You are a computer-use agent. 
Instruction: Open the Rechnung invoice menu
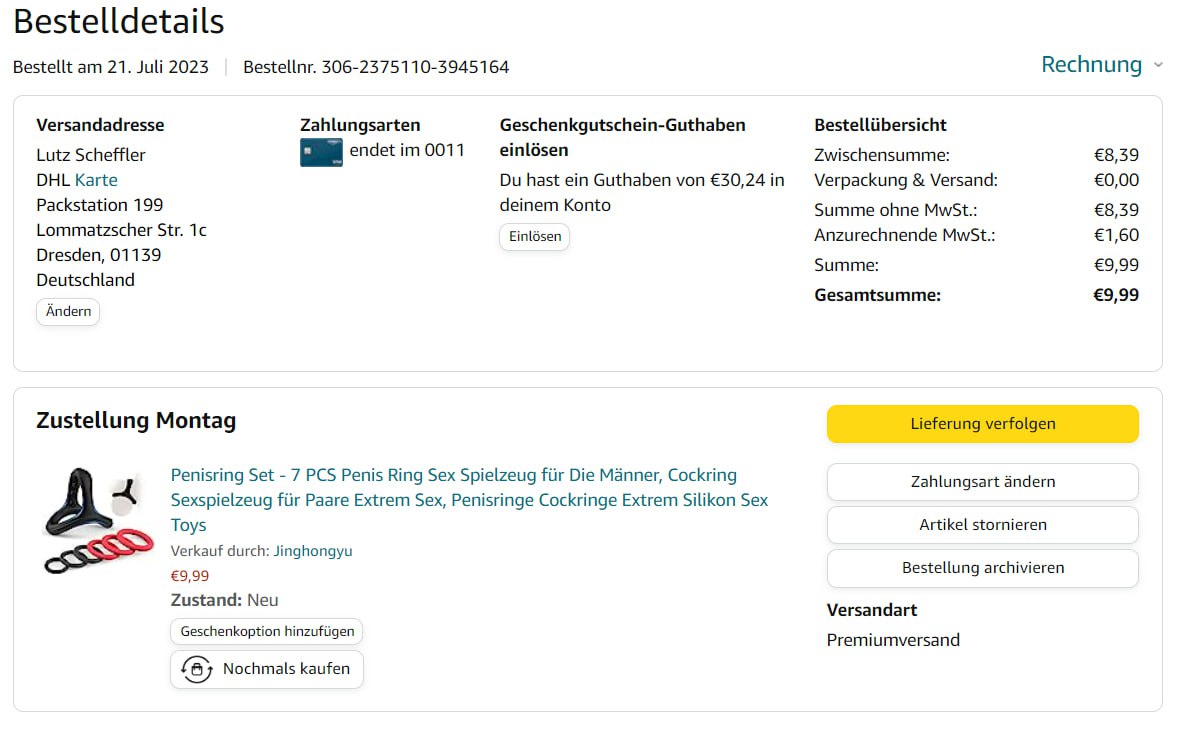coord(1091,65)
